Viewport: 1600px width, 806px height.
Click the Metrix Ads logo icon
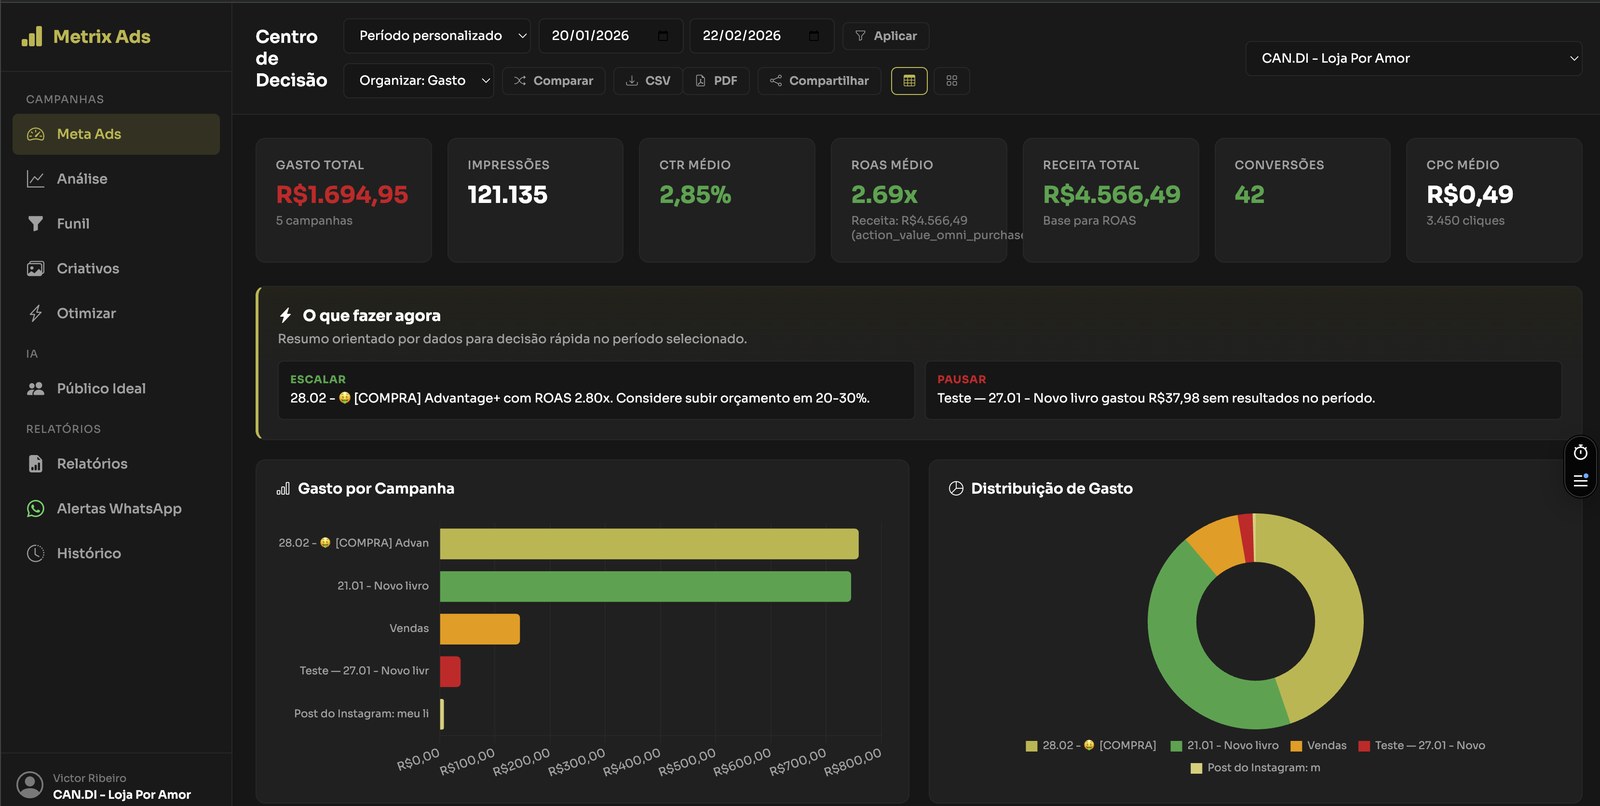tap(32, 37)
